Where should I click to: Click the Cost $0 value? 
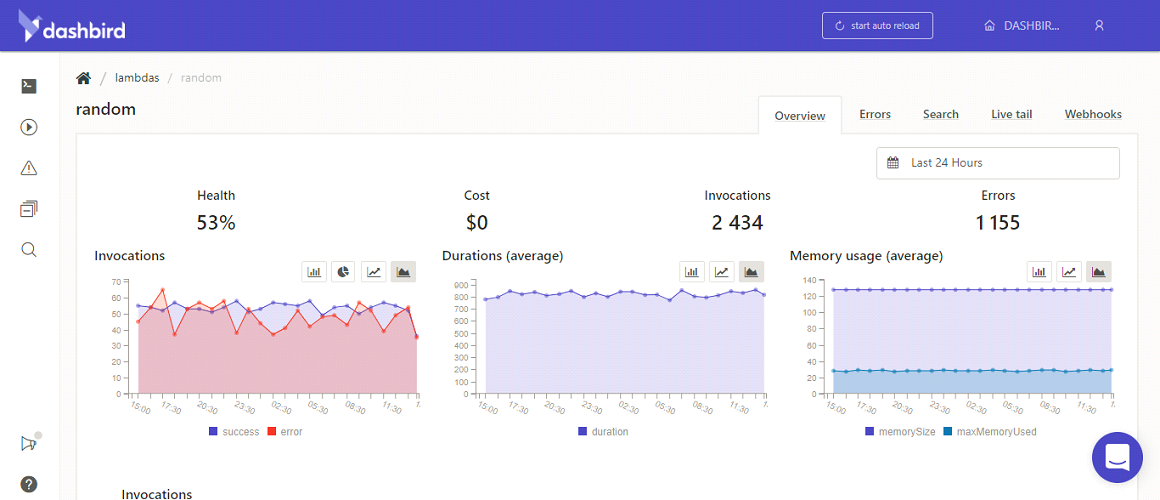[477, 222]
